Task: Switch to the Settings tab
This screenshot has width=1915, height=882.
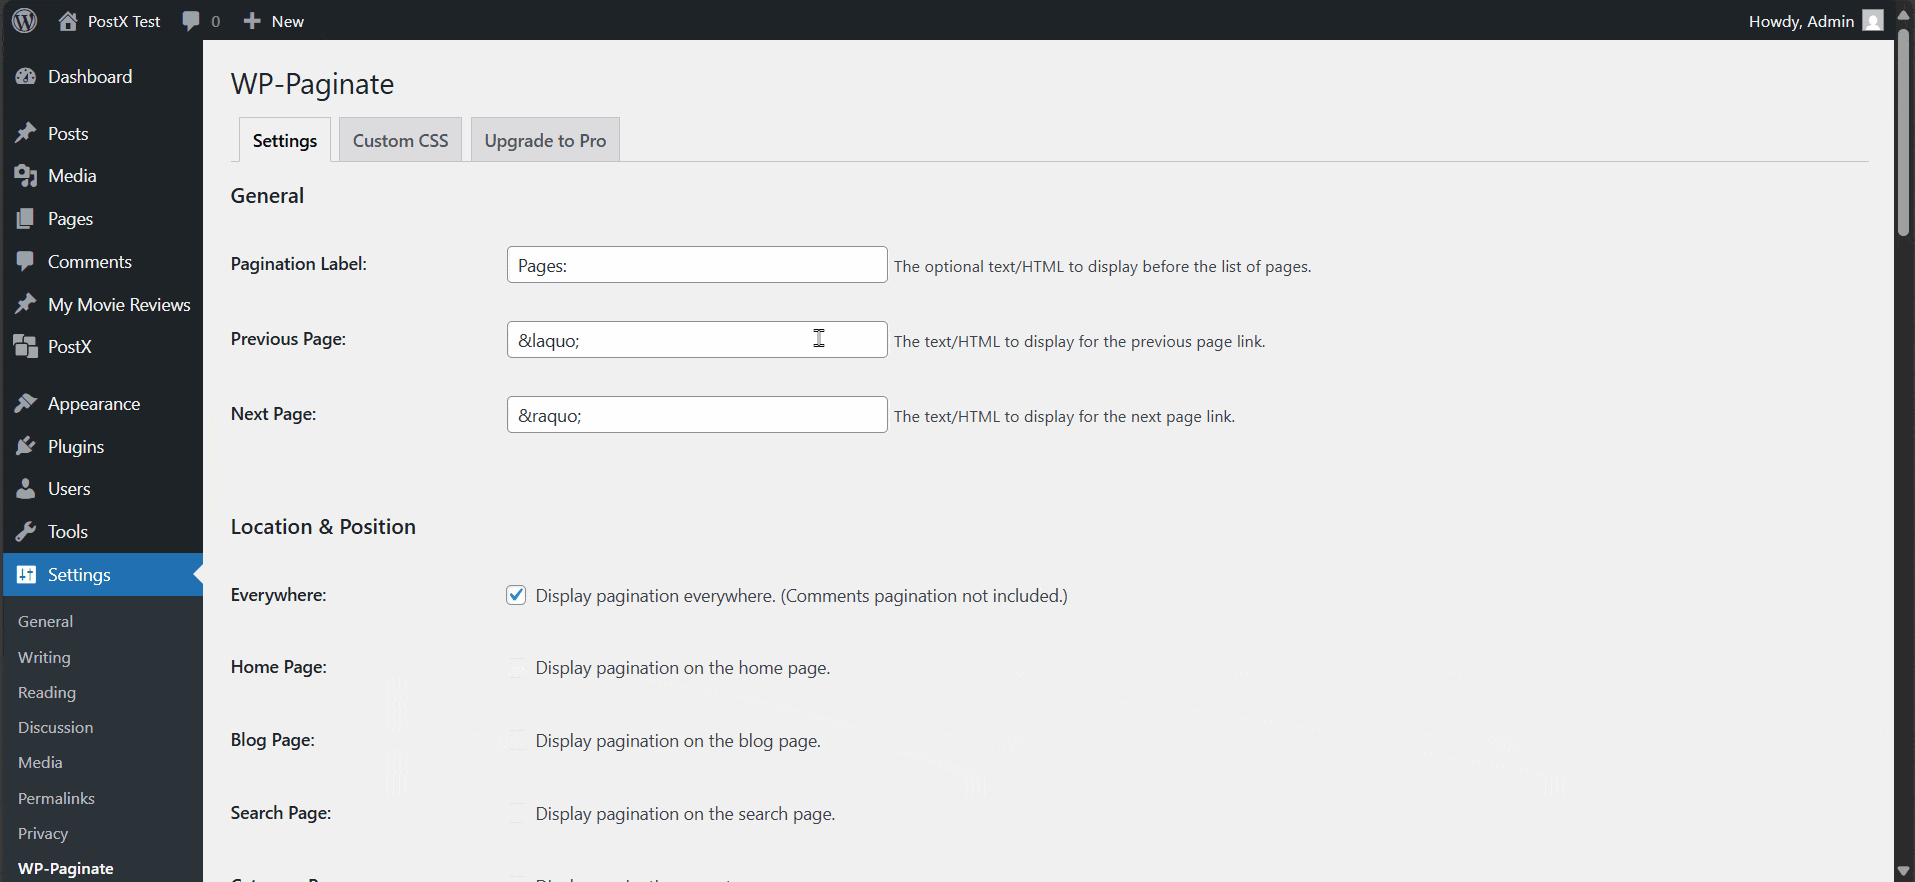Action: pos(285,140)
